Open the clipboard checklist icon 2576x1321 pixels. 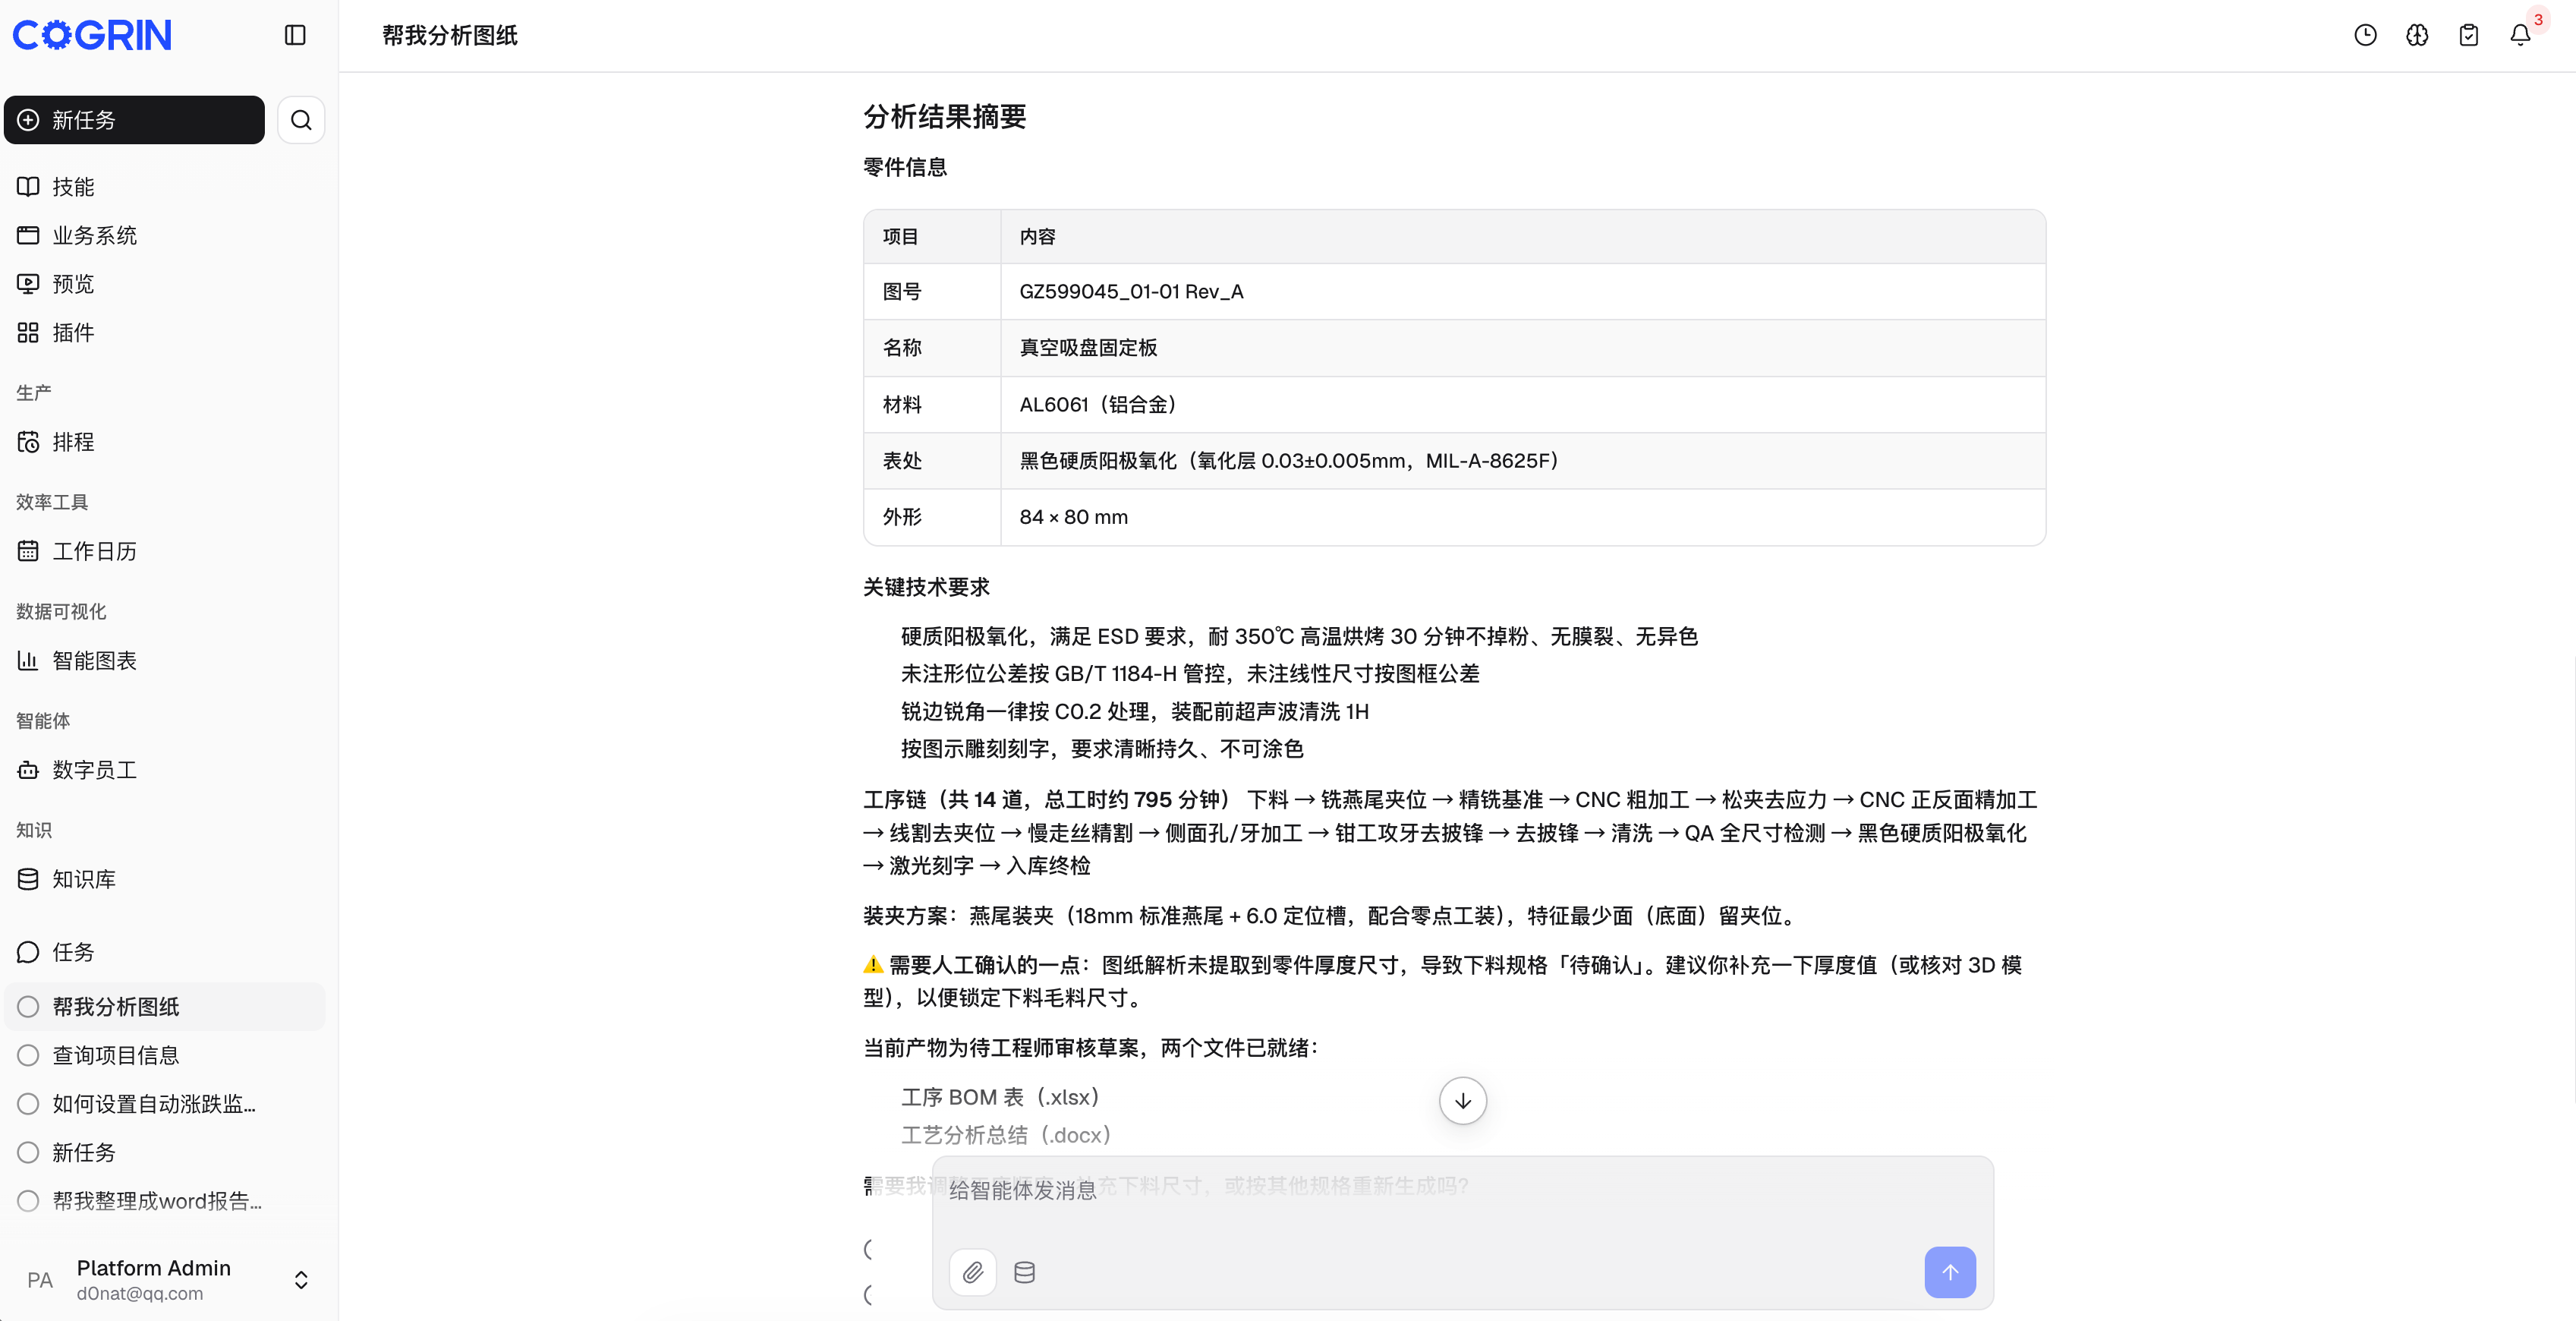click(x=2469, y=35)
